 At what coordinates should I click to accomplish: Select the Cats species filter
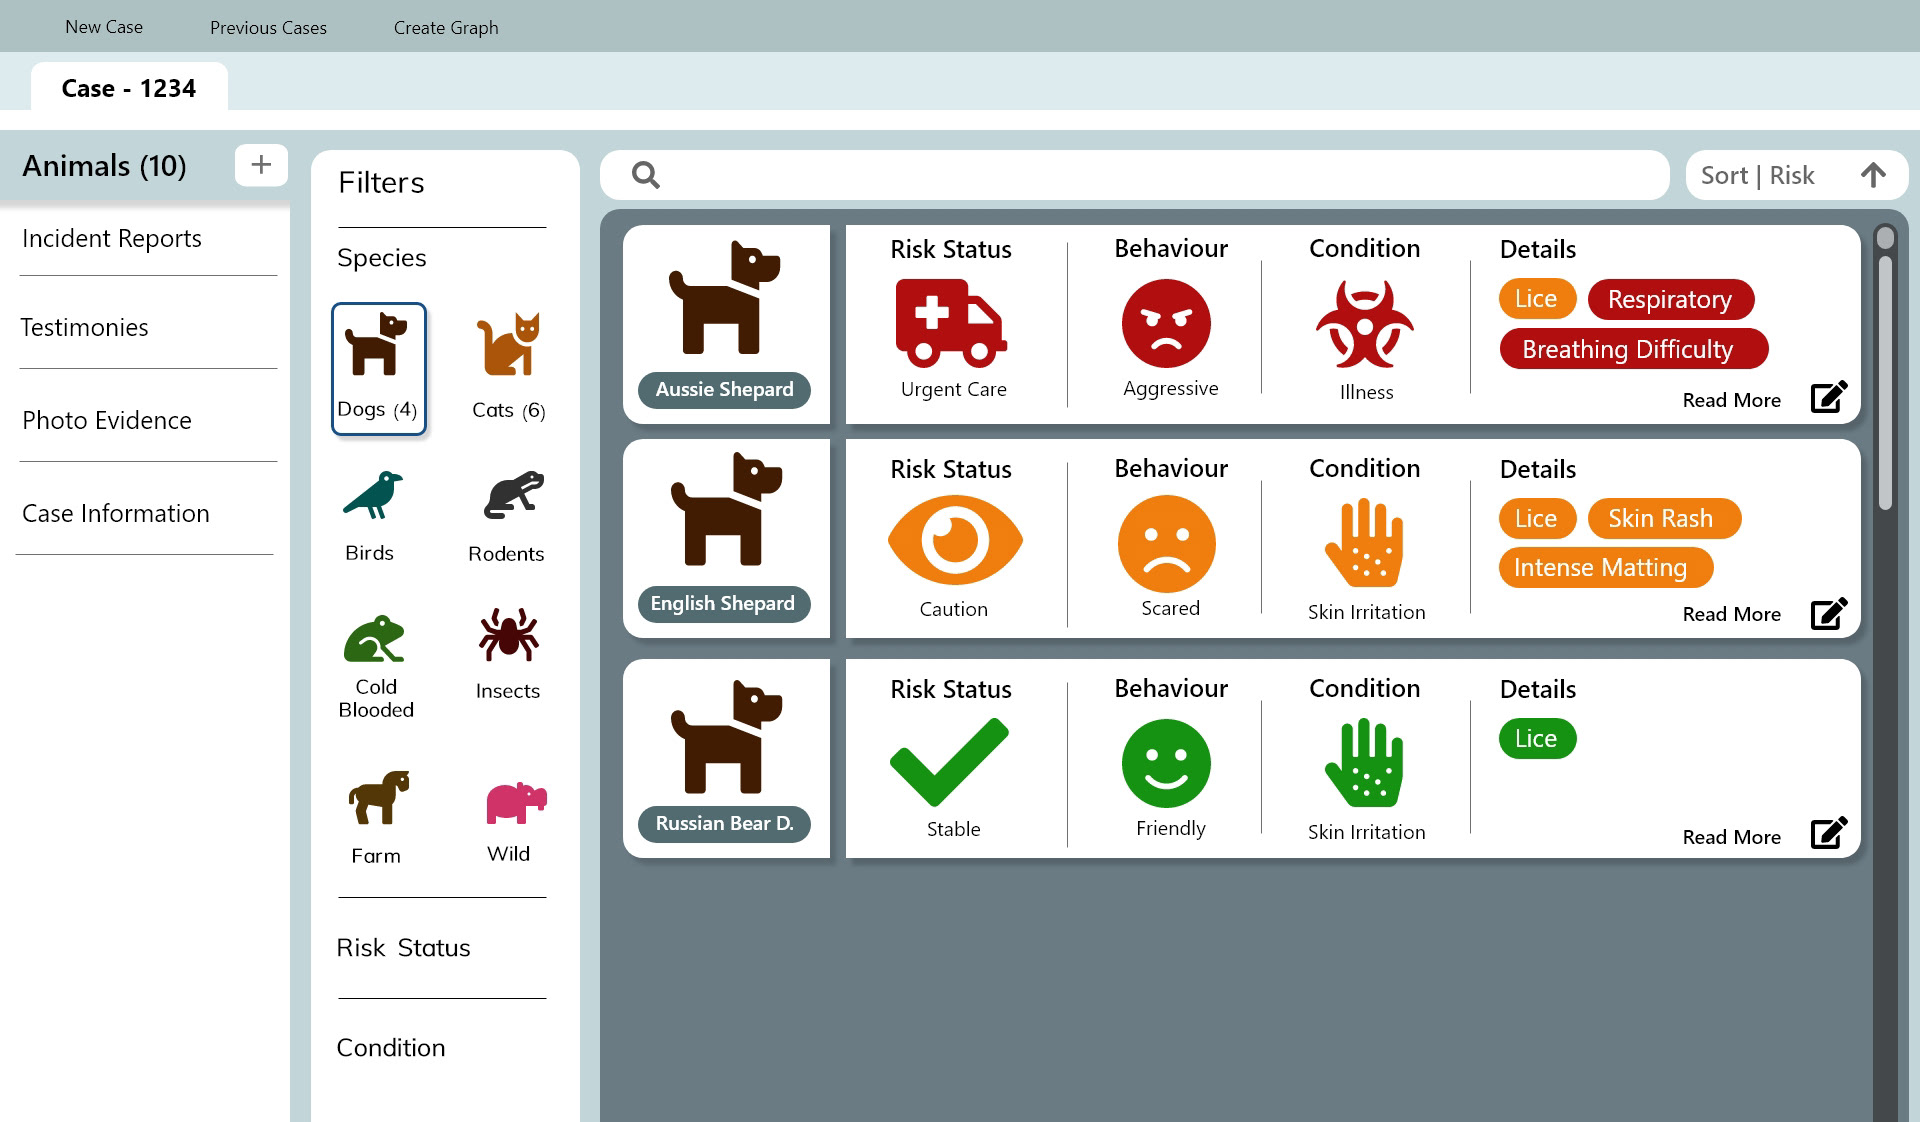click(x=509, y=367)
